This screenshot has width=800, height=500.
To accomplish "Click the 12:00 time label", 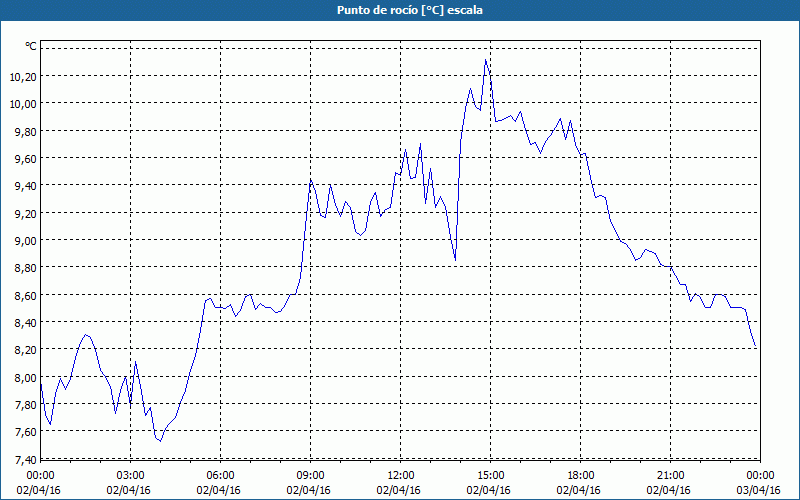I will pos(401,476).
